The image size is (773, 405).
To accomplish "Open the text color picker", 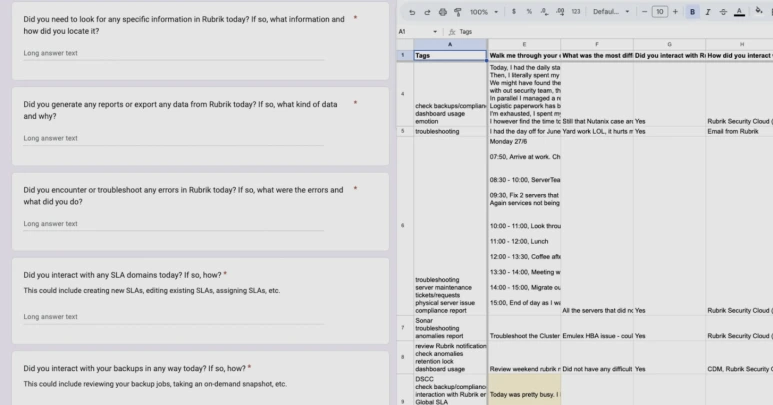I will [x=739, y=12].
